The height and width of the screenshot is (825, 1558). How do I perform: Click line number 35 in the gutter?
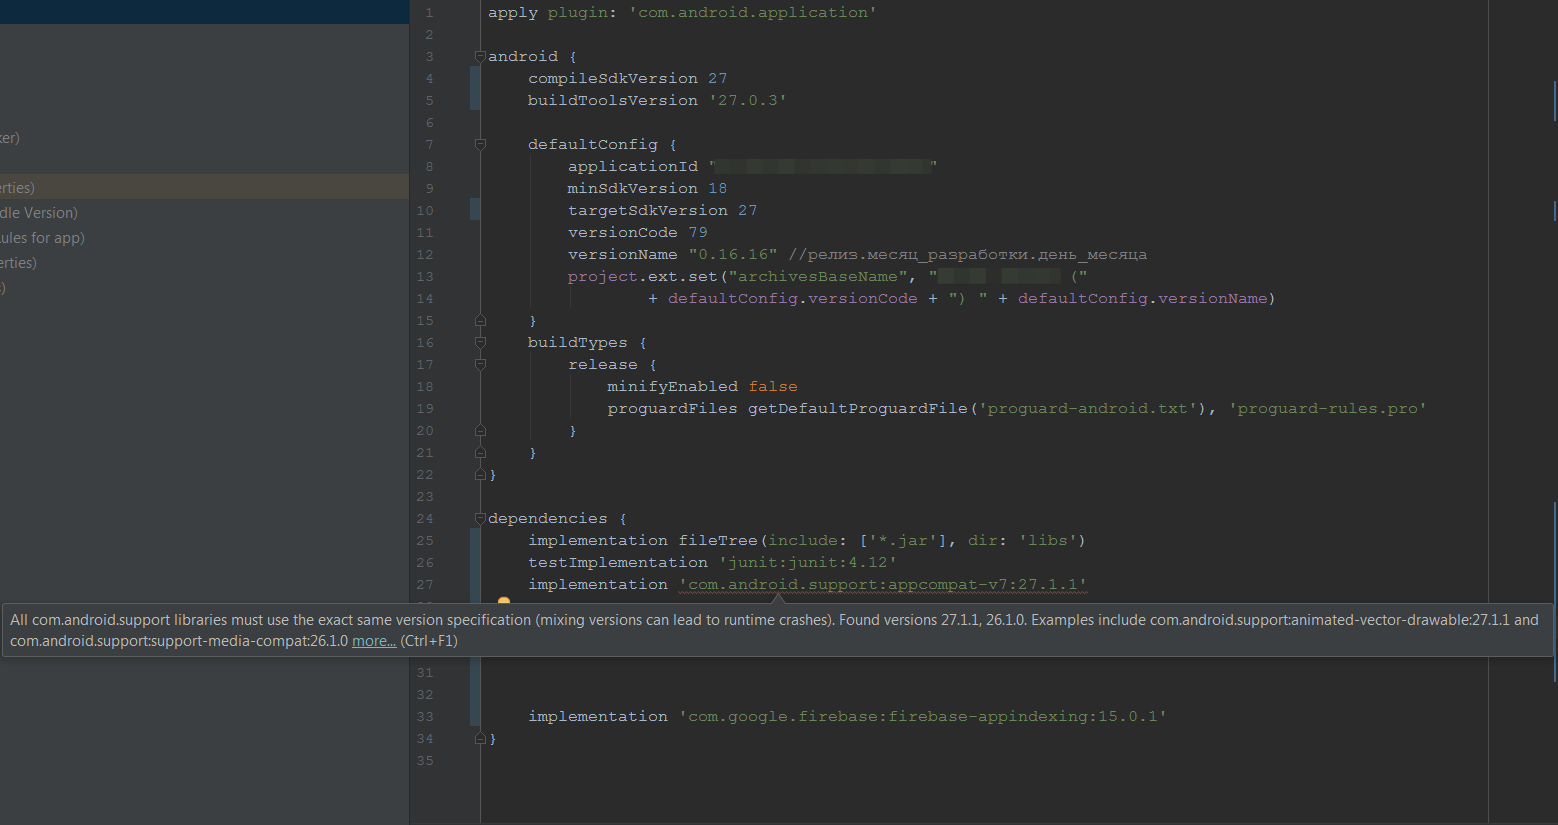tap(425, 761)
